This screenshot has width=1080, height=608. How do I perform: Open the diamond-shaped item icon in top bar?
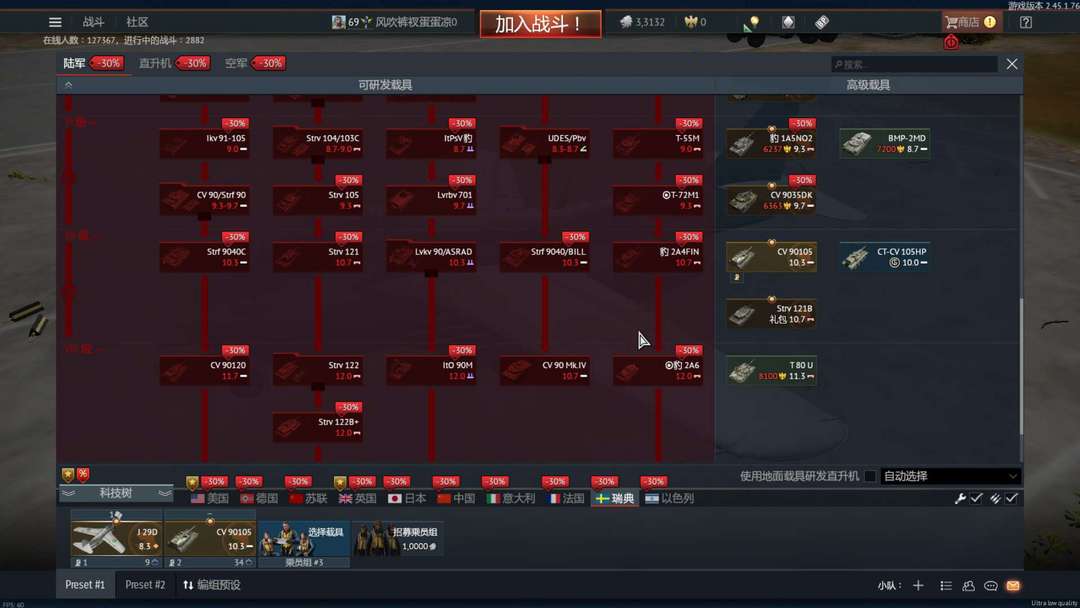pyautogui.click(x=788, y=22)
